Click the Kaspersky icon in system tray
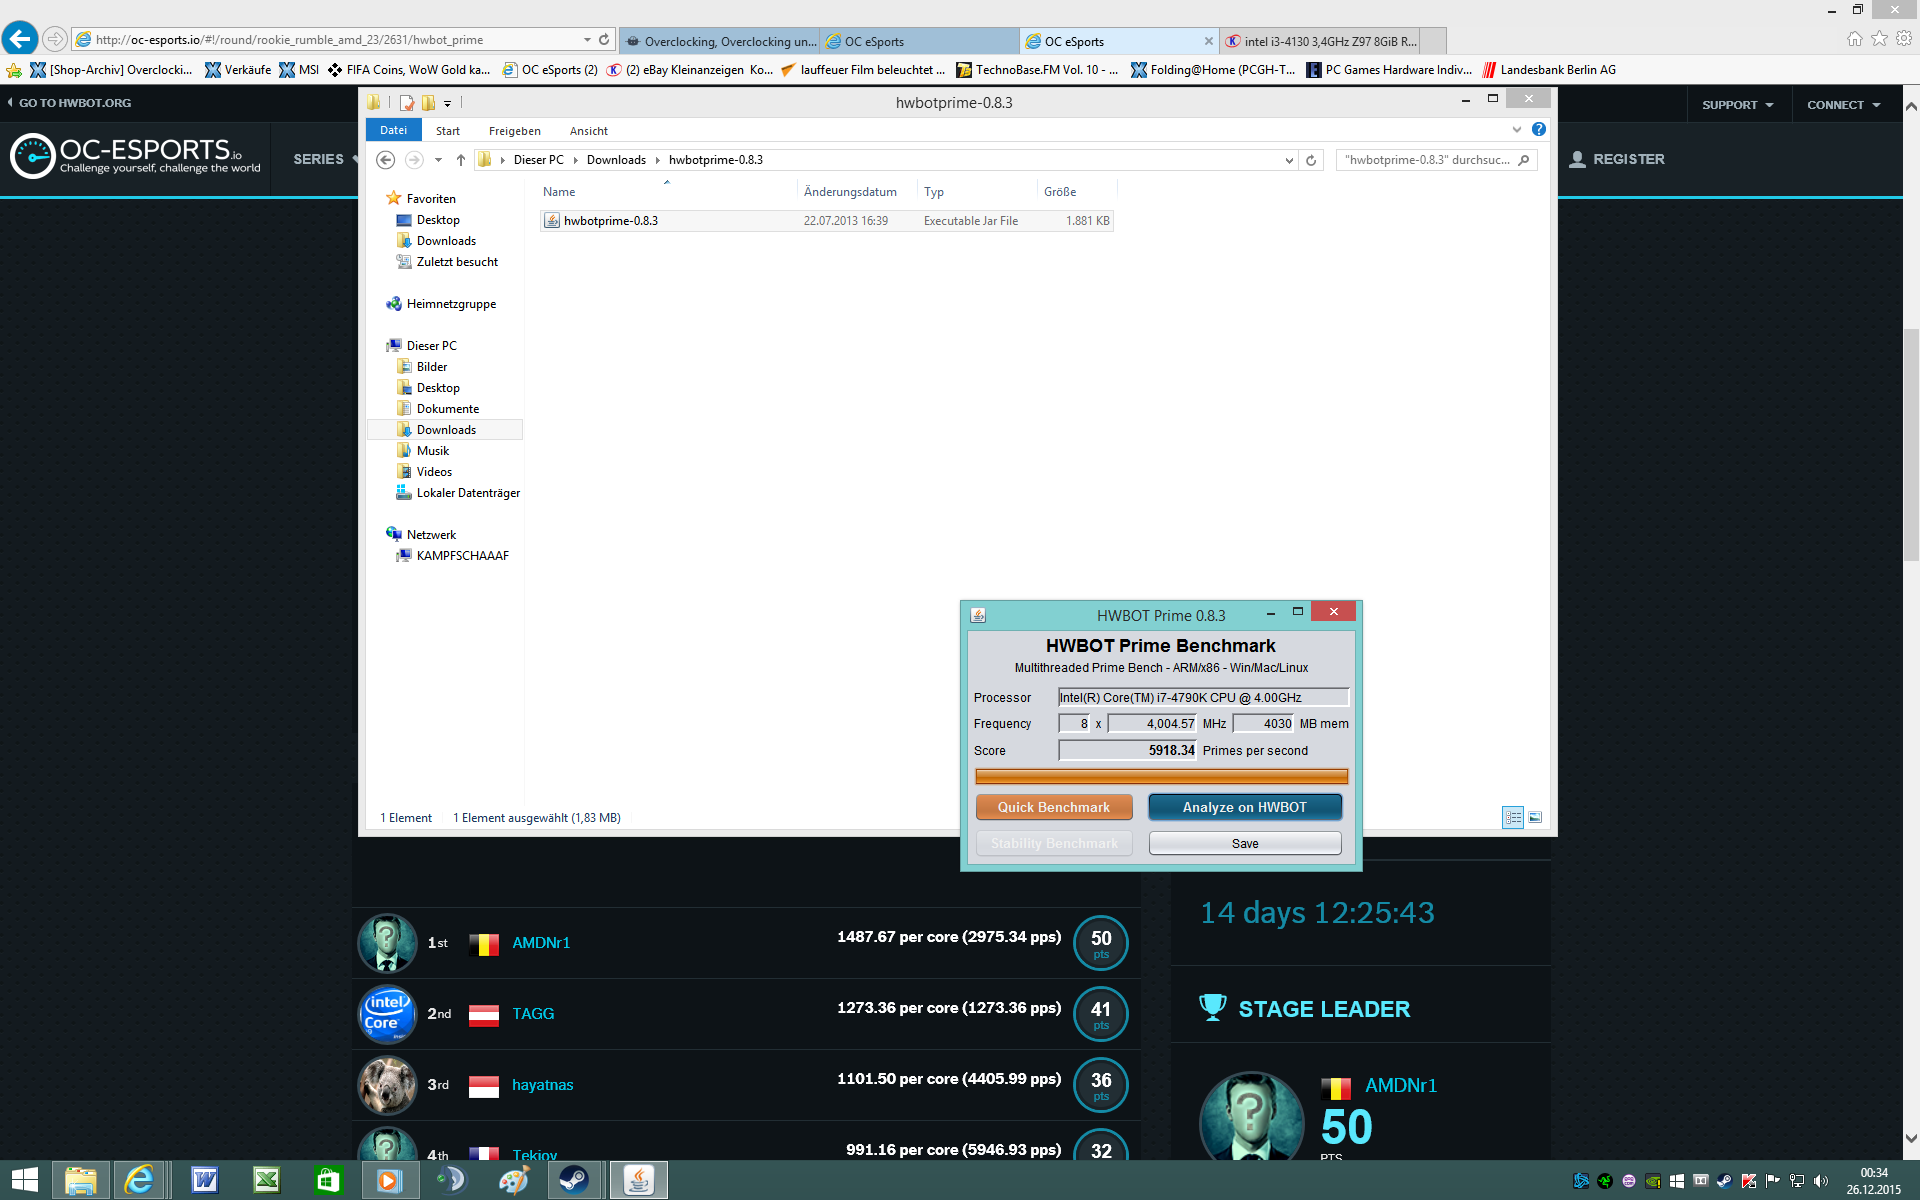 point(1749,1181)
